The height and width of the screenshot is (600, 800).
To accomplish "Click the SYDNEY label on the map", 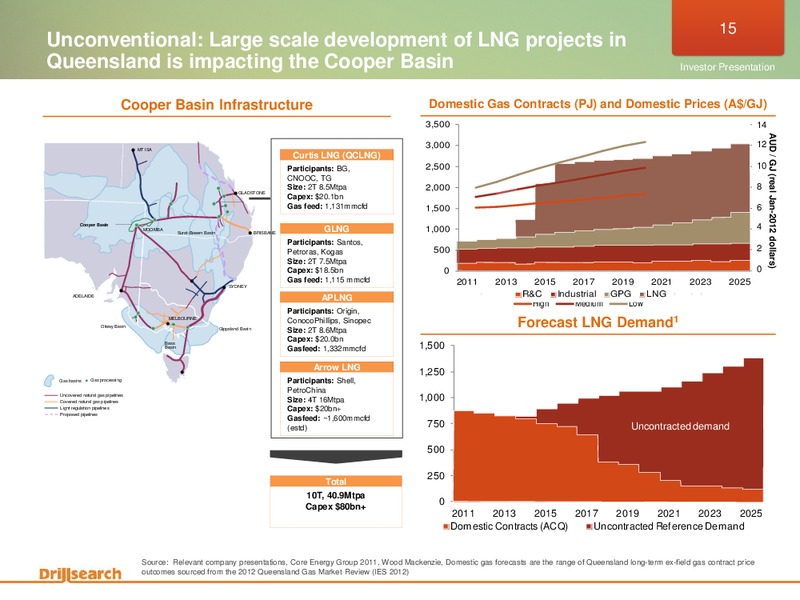I will click(238, 287).
